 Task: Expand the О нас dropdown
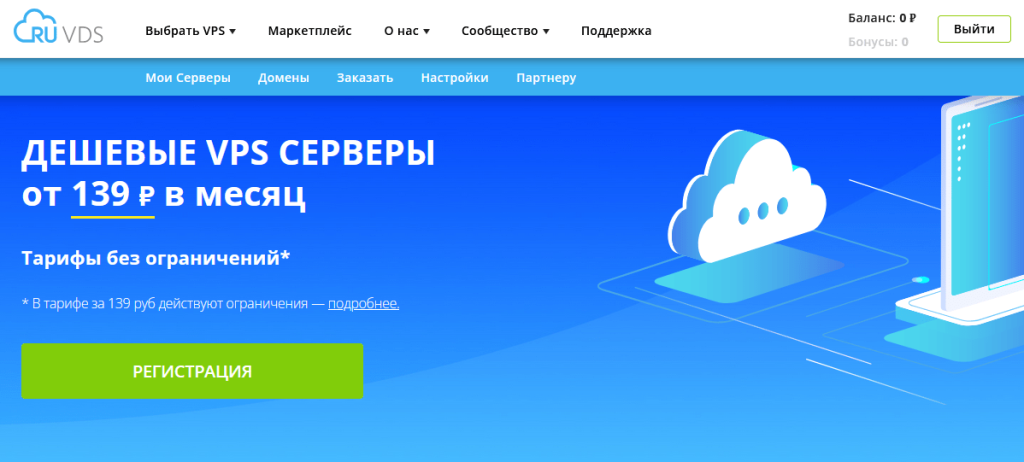[x=406, y=31]
